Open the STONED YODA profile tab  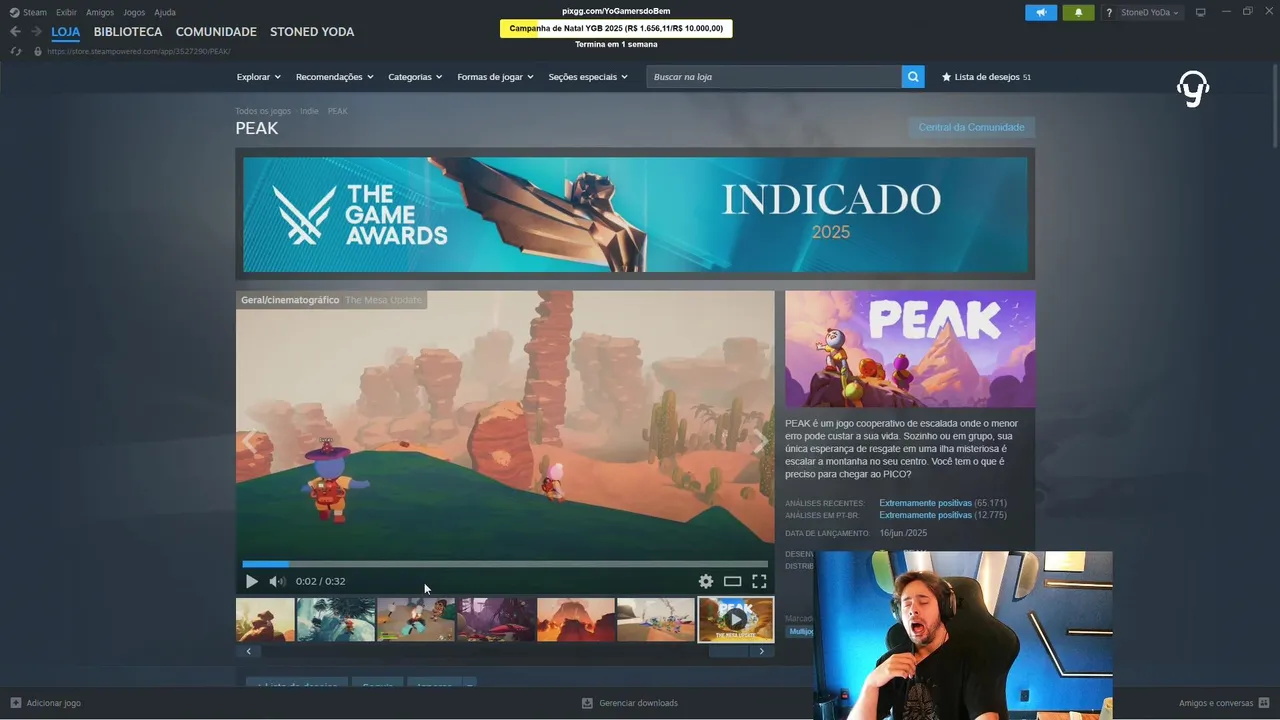coord(312,32)
